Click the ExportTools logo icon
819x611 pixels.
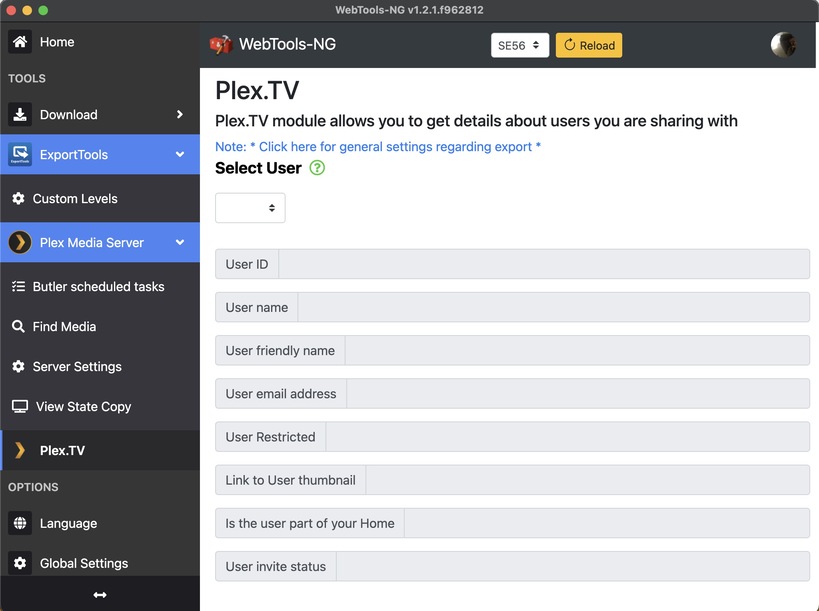[20, 155]
